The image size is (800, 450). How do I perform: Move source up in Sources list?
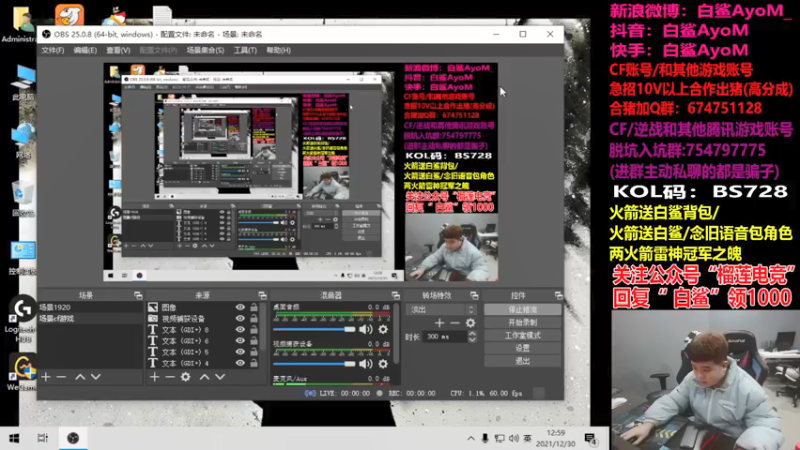point(205,377)
